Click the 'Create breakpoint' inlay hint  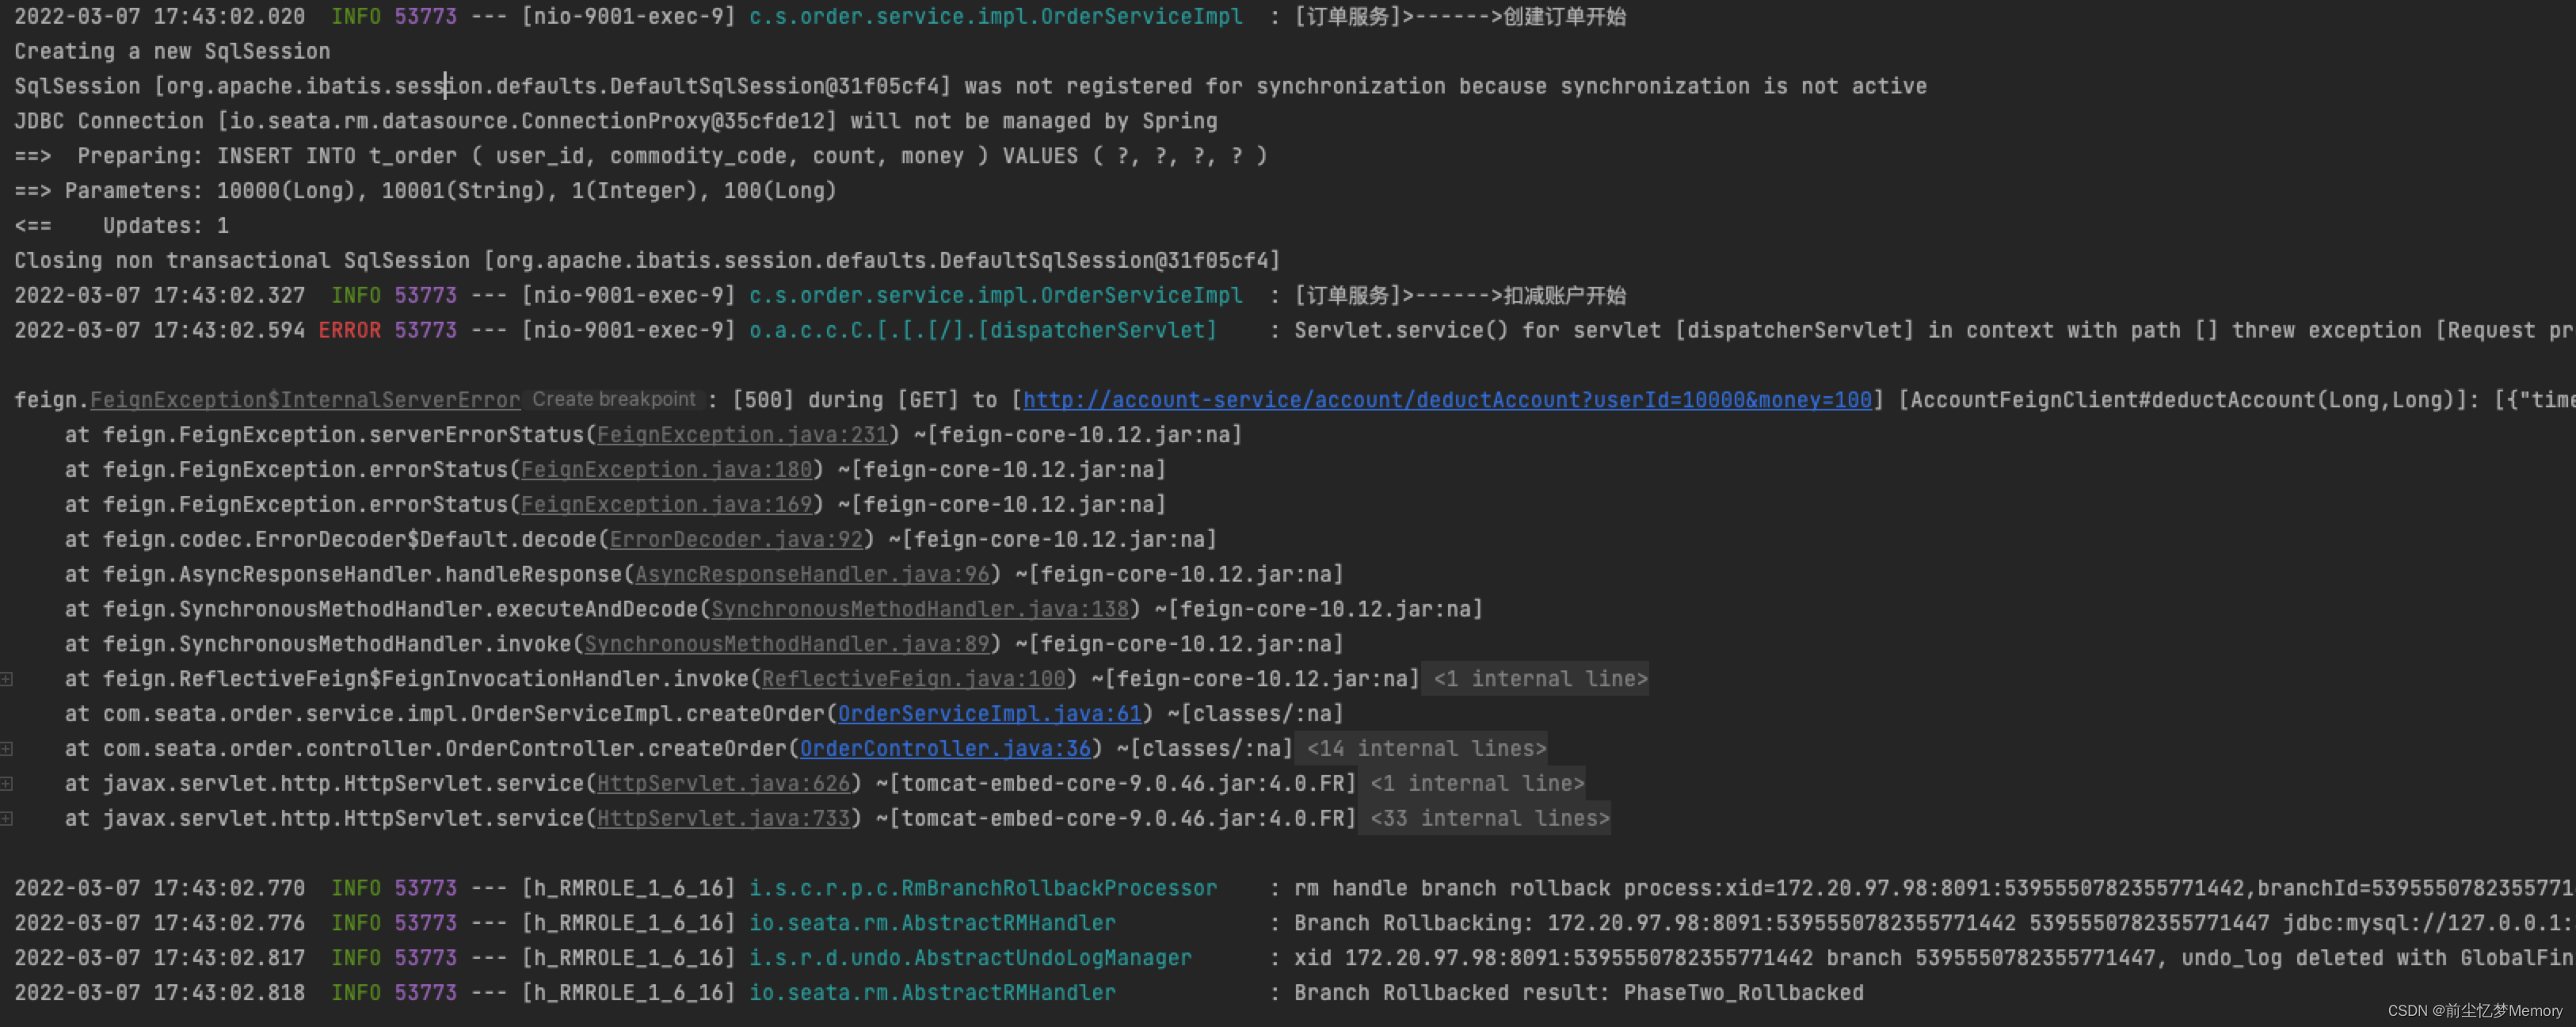click(x=613, y=400)
